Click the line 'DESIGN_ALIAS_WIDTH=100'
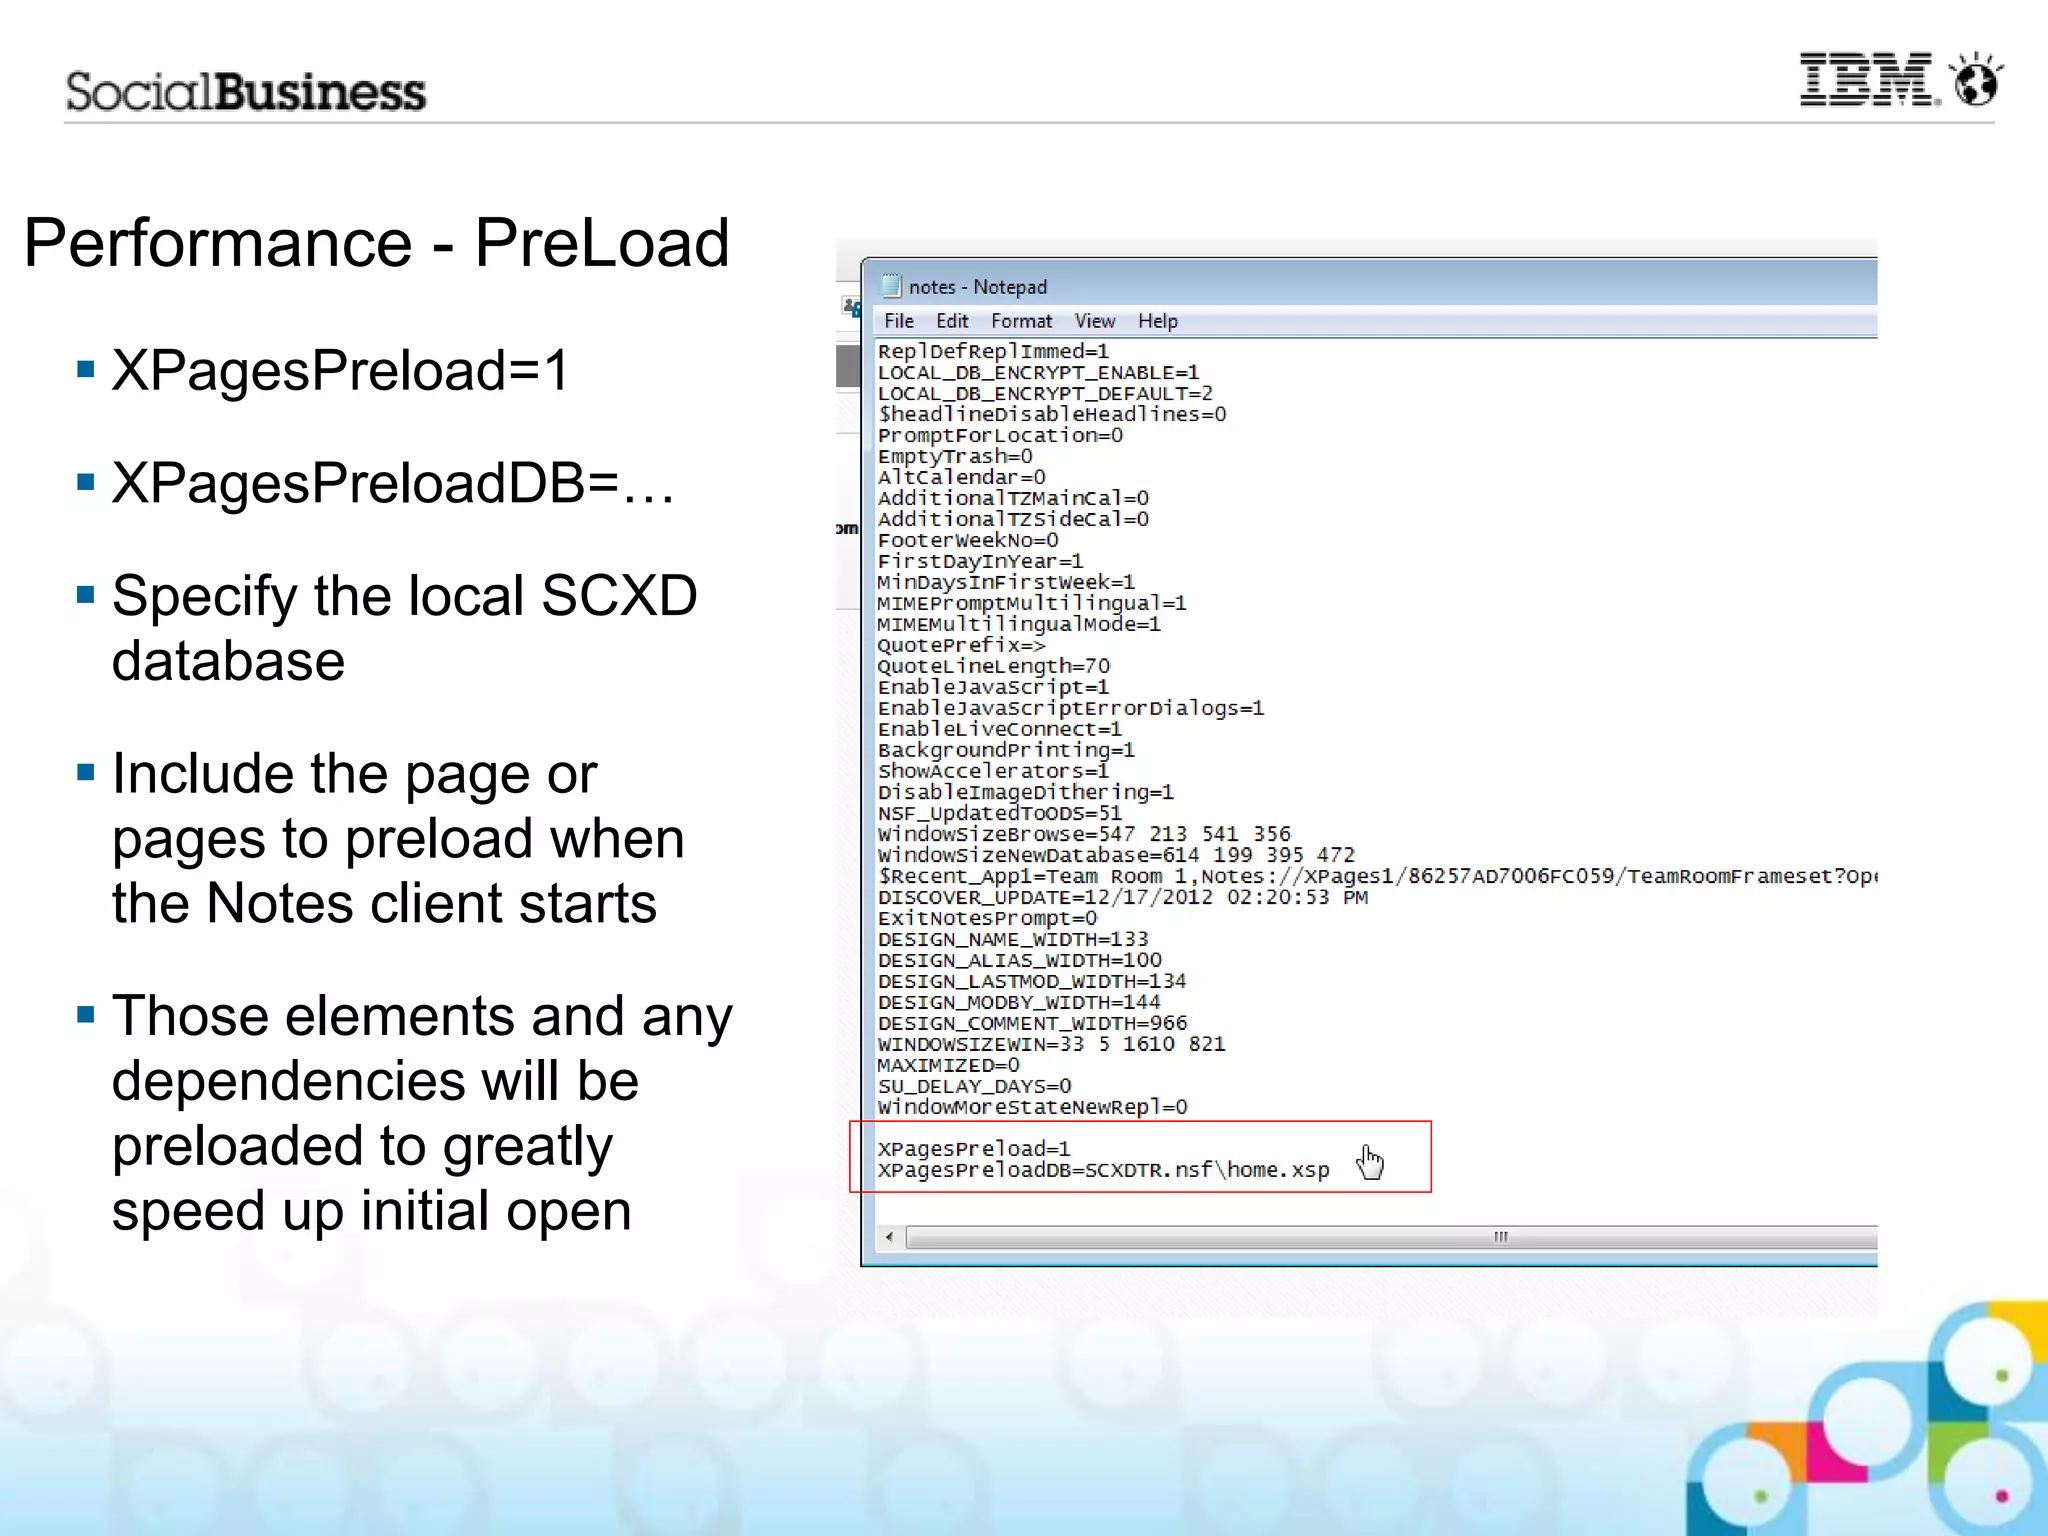Viewport: 2048px width, 1536px height. pos(1019,960)
